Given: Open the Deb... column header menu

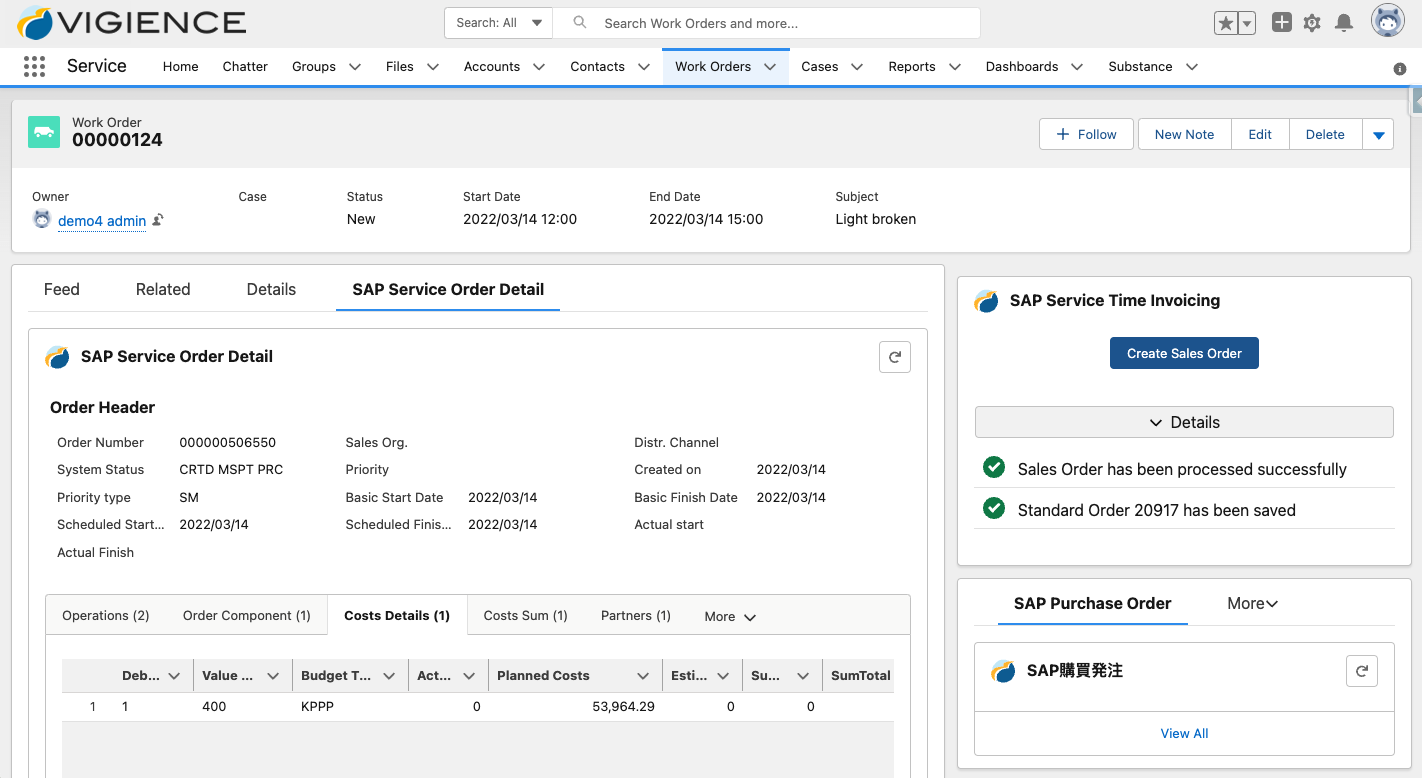Looking at the screenshot, I should point(174,676).
